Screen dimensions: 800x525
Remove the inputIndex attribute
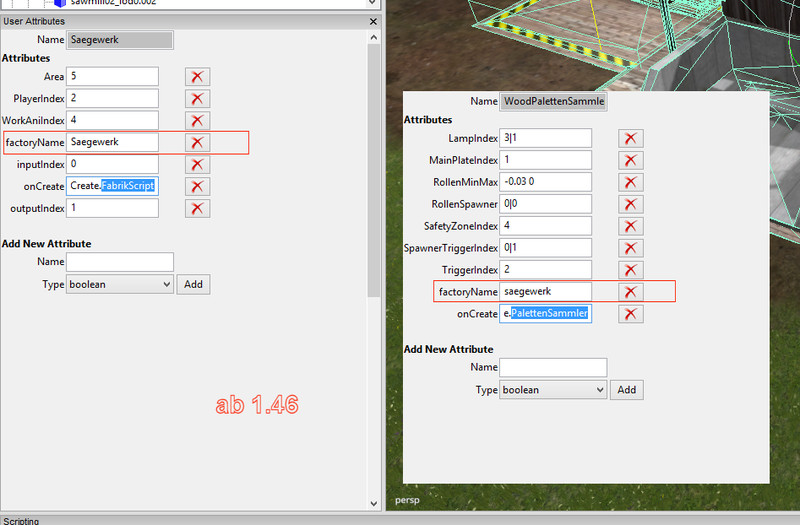[x=197, y=164]
